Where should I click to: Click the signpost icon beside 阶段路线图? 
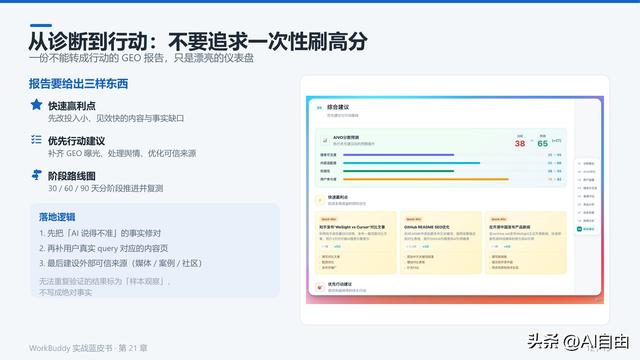(36, 175)
